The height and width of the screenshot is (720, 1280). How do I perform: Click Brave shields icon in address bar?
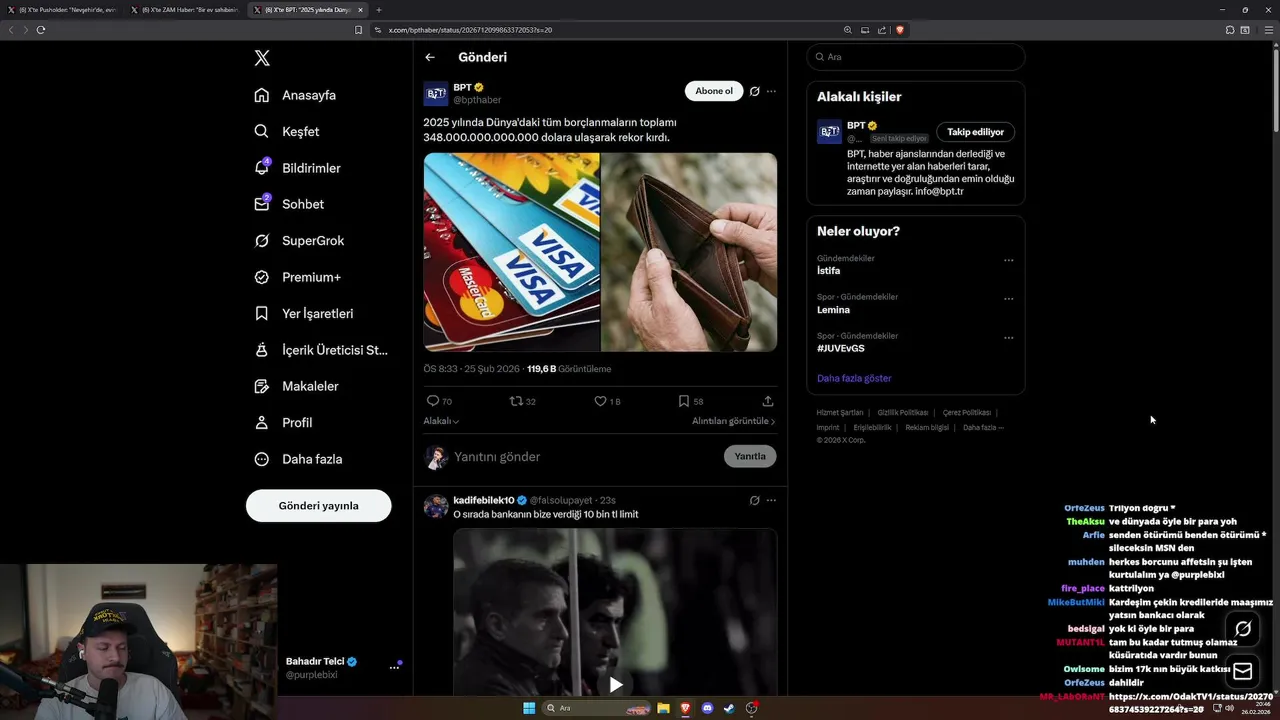coord(900,30)
